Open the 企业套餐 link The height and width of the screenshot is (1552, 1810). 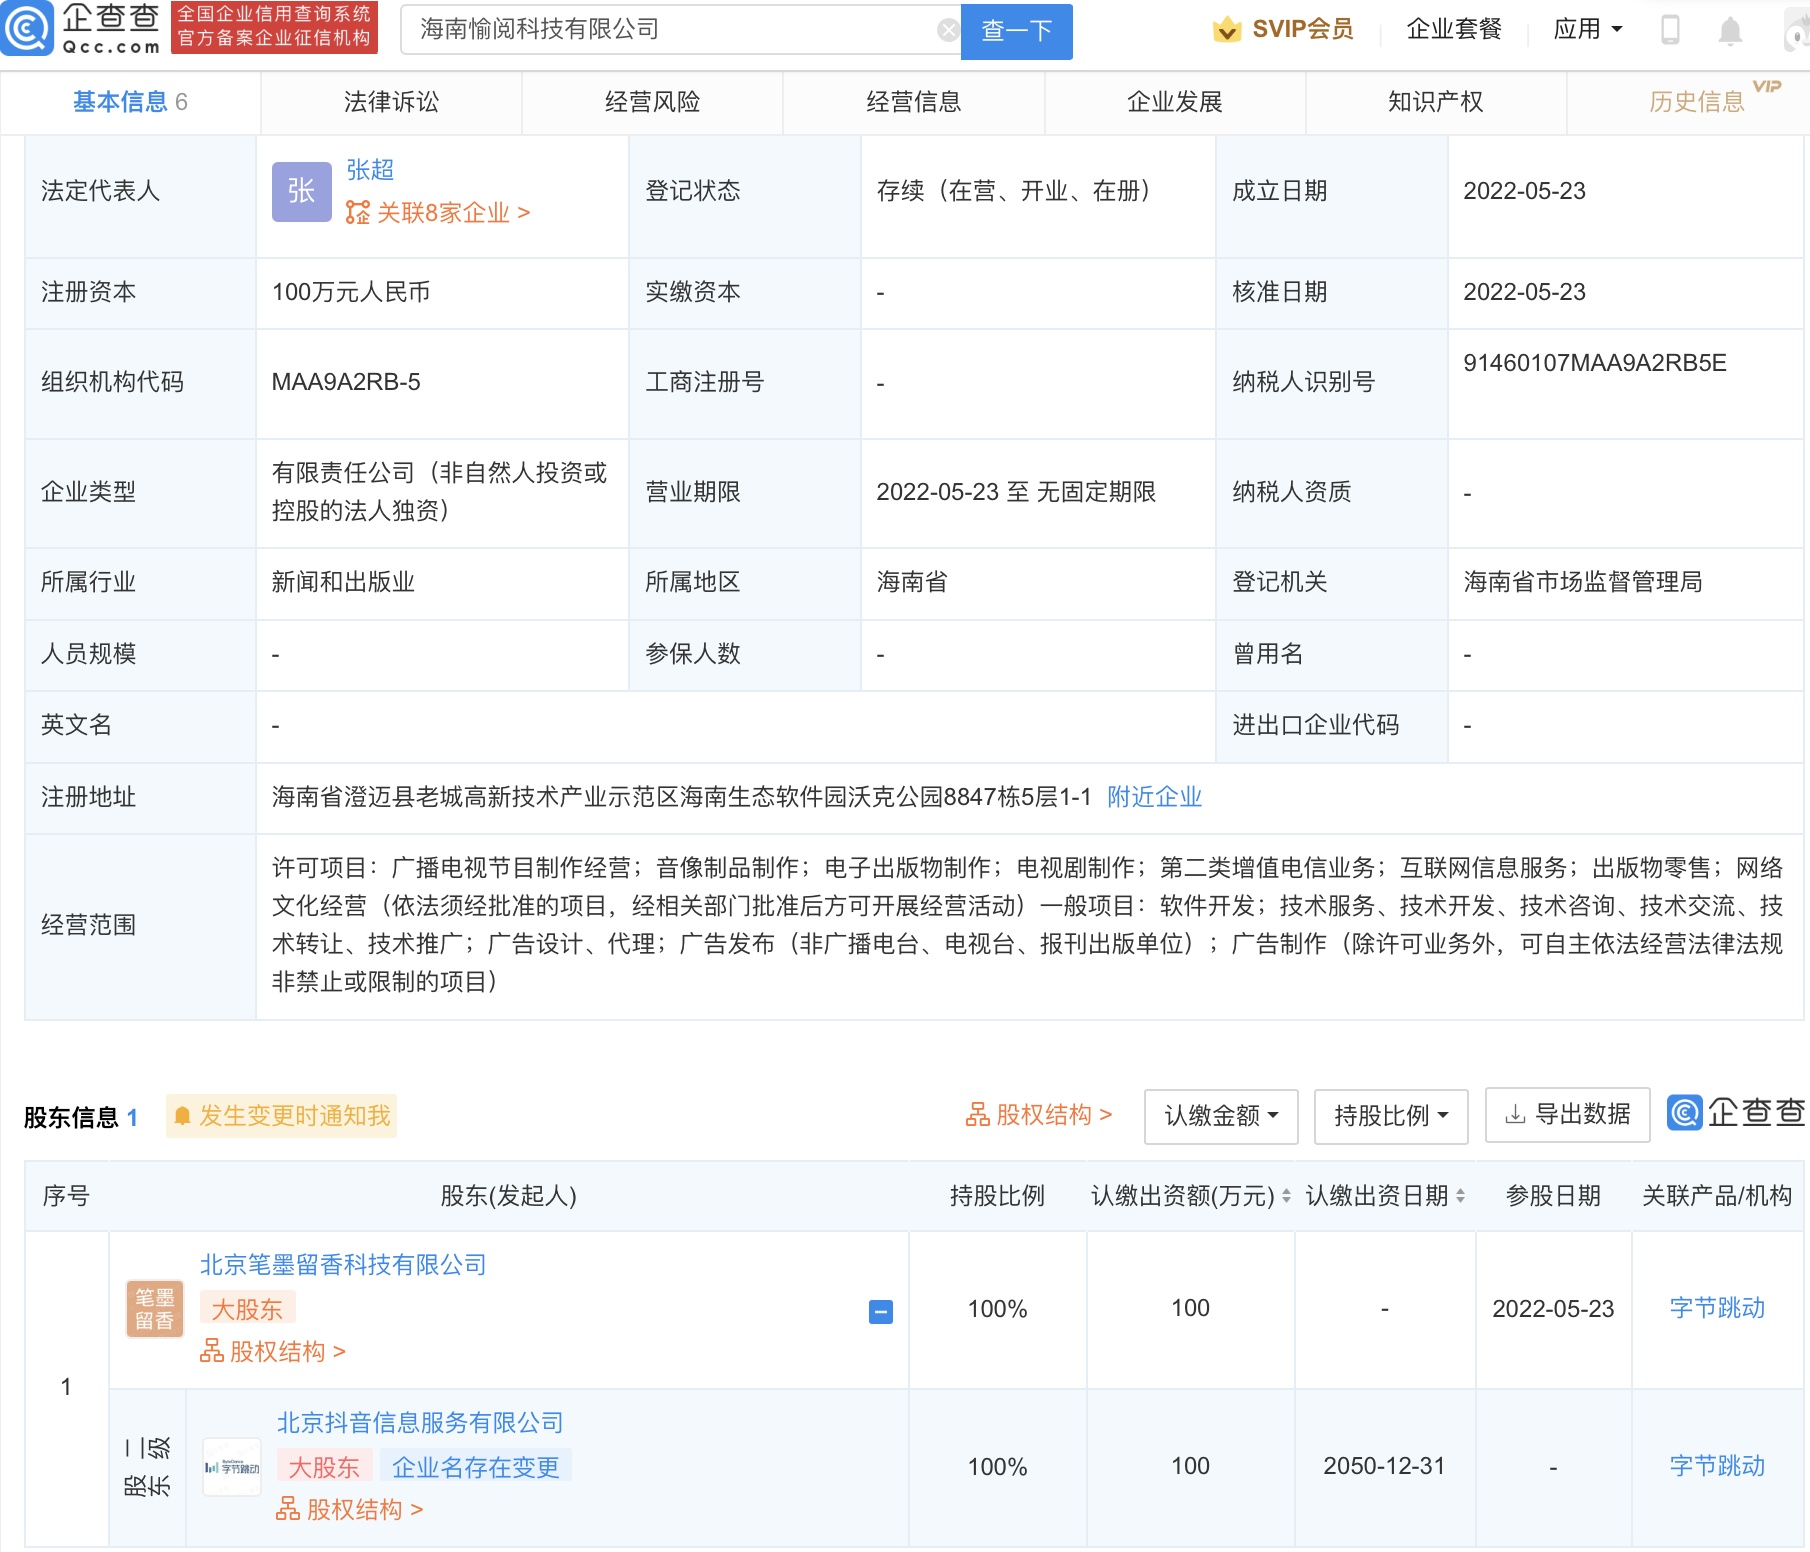tap(1454, 29)
